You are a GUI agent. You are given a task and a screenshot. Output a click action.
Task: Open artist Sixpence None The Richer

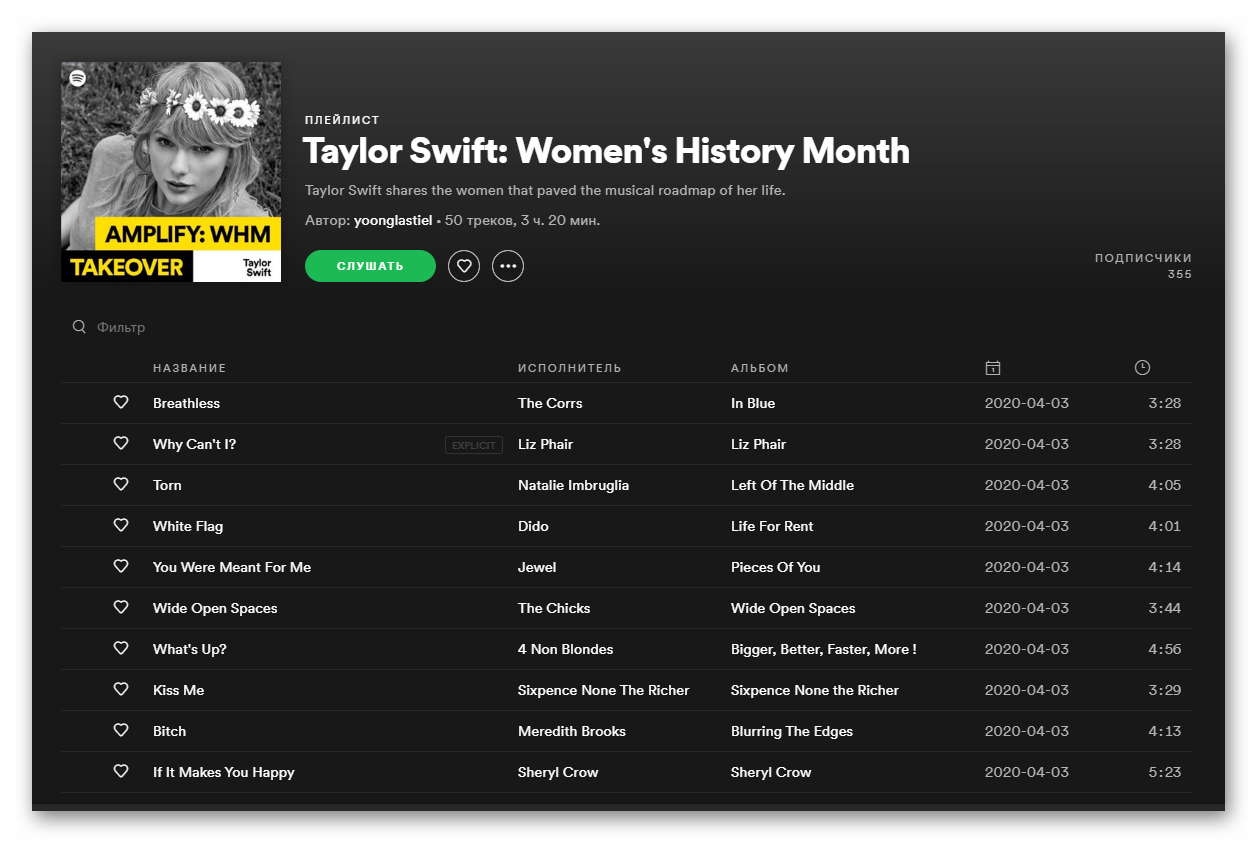[604, 690]
